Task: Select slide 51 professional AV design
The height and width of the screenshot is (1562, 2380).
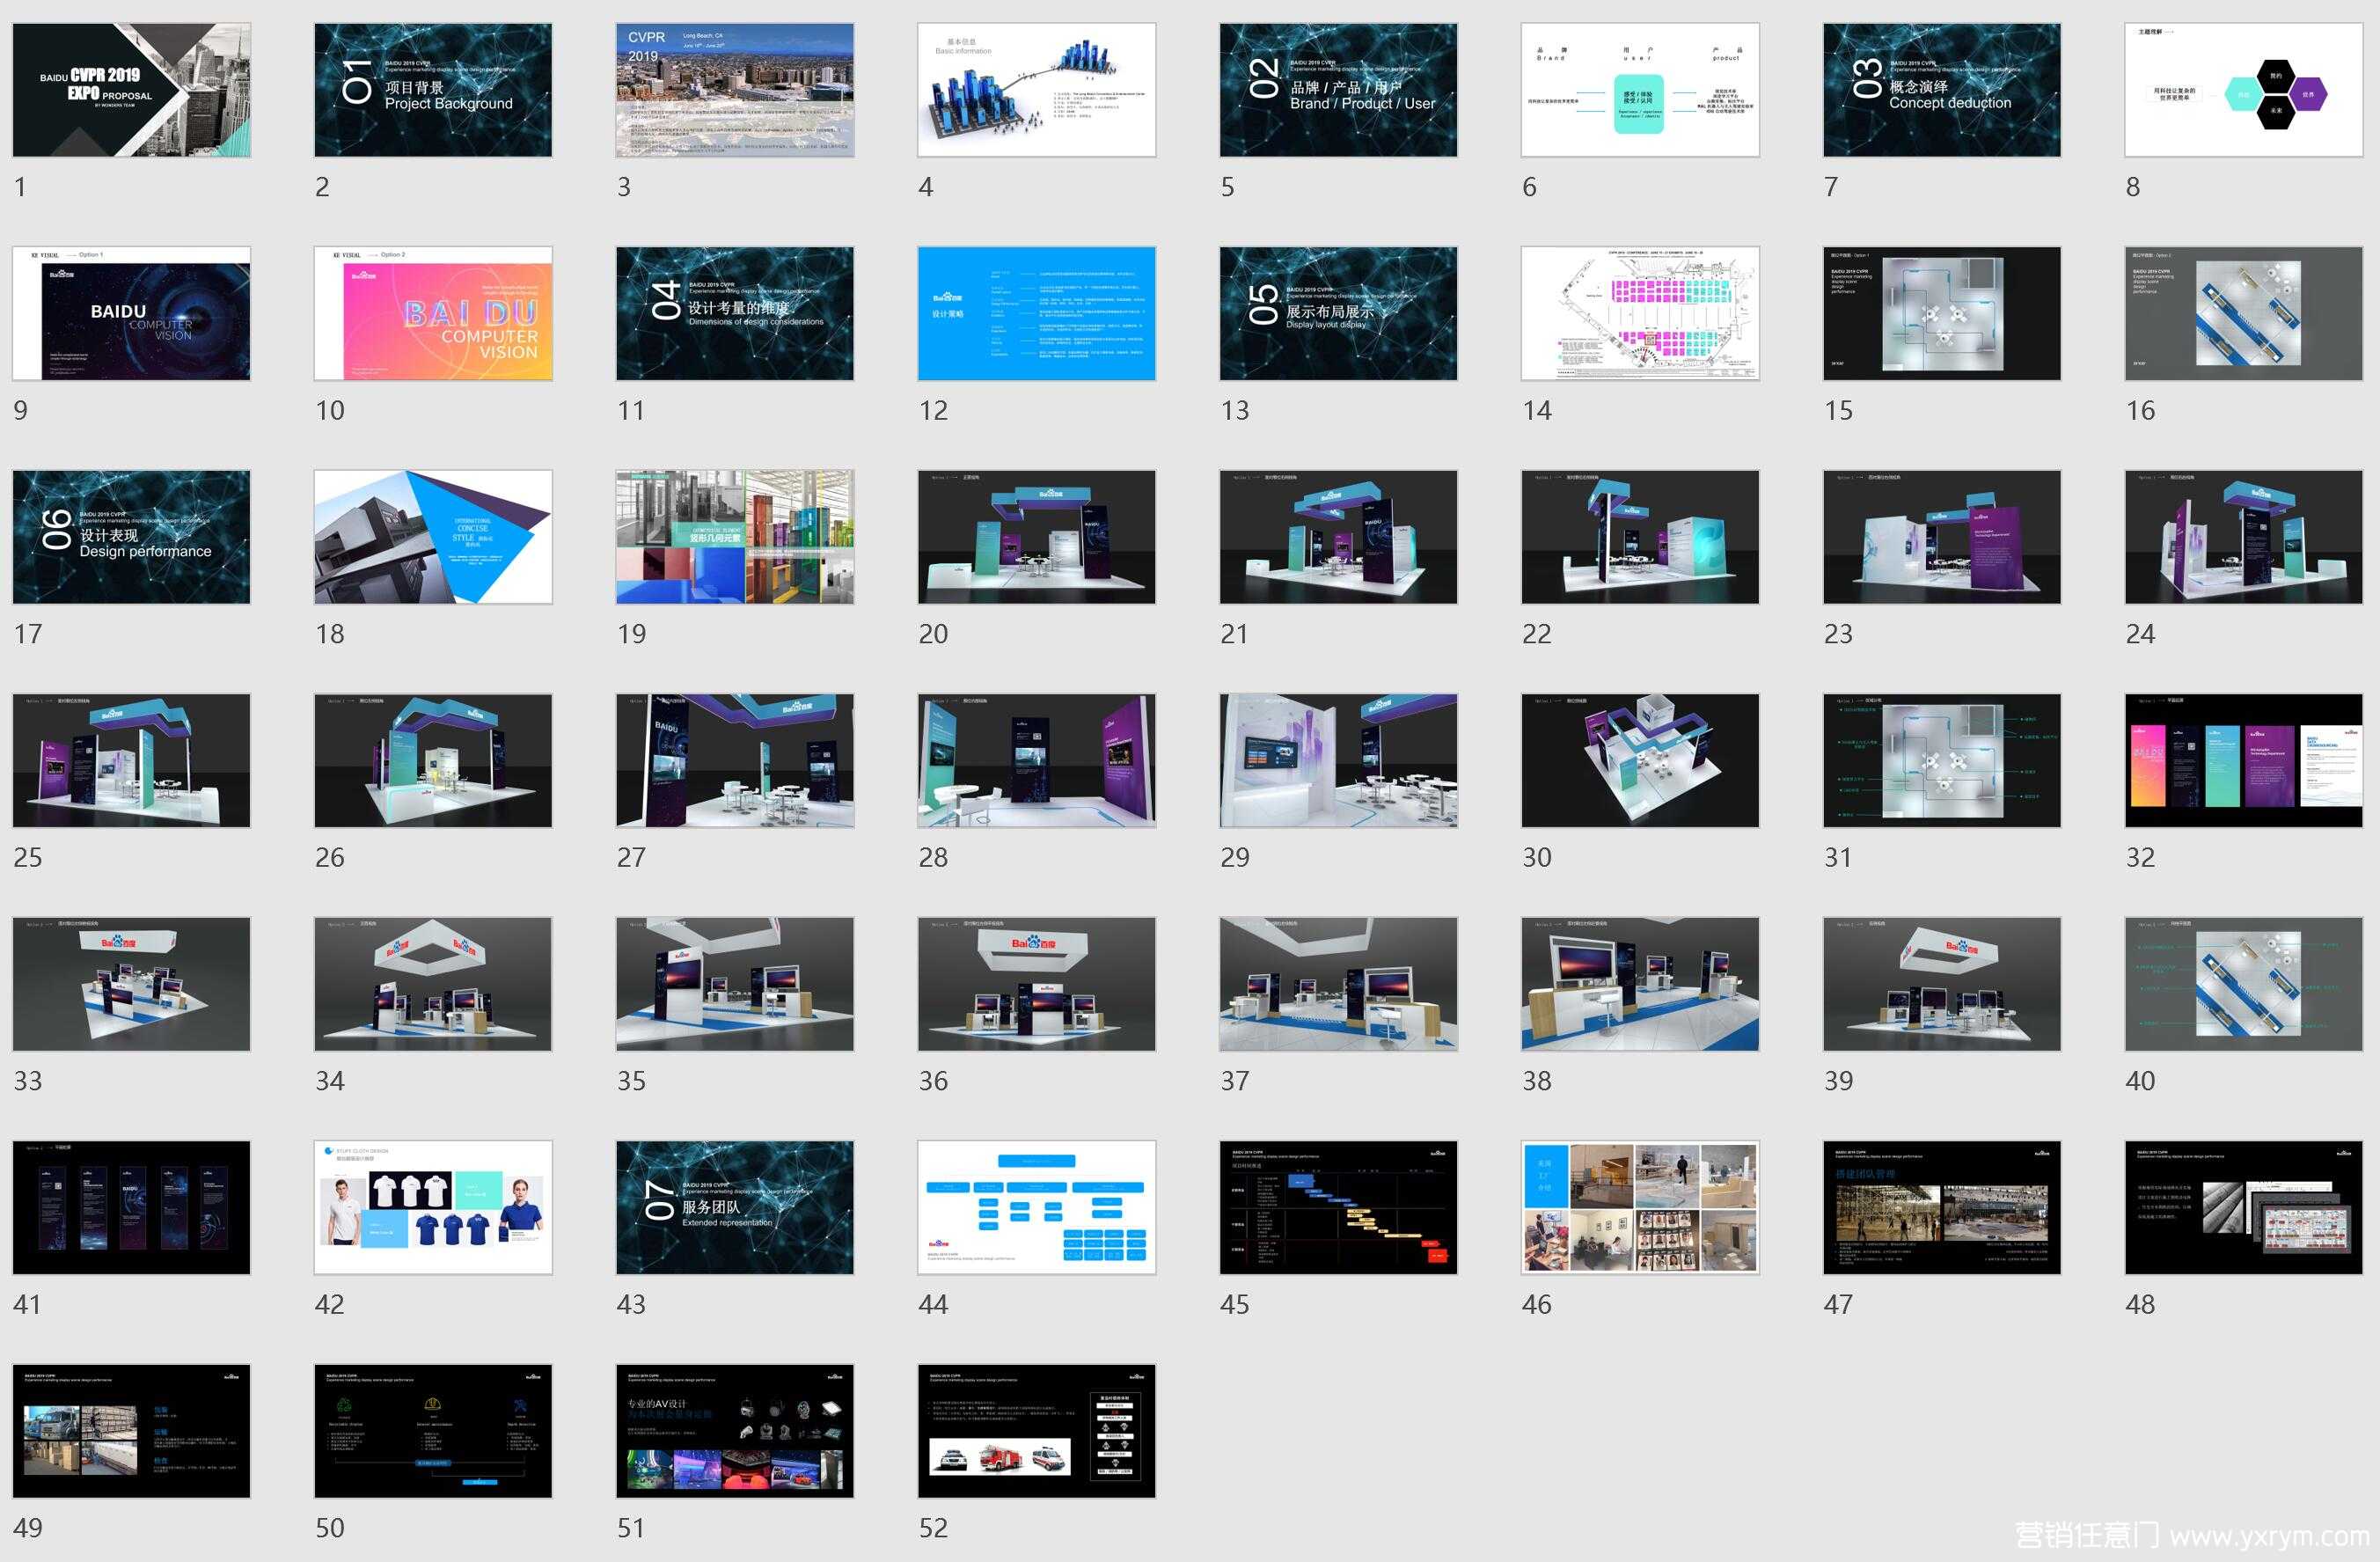Action: click(x=735, y=1431)
